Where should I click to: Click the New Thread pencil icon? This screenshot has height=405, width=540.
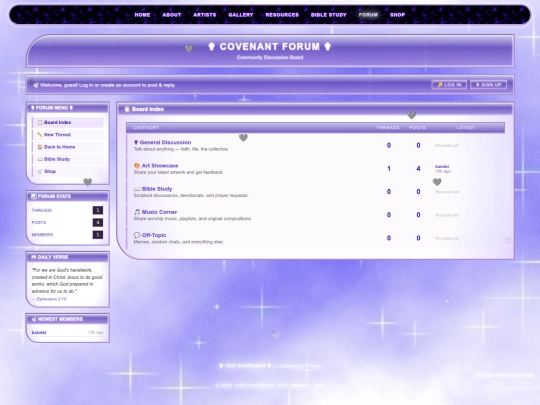tap(40, 135)
